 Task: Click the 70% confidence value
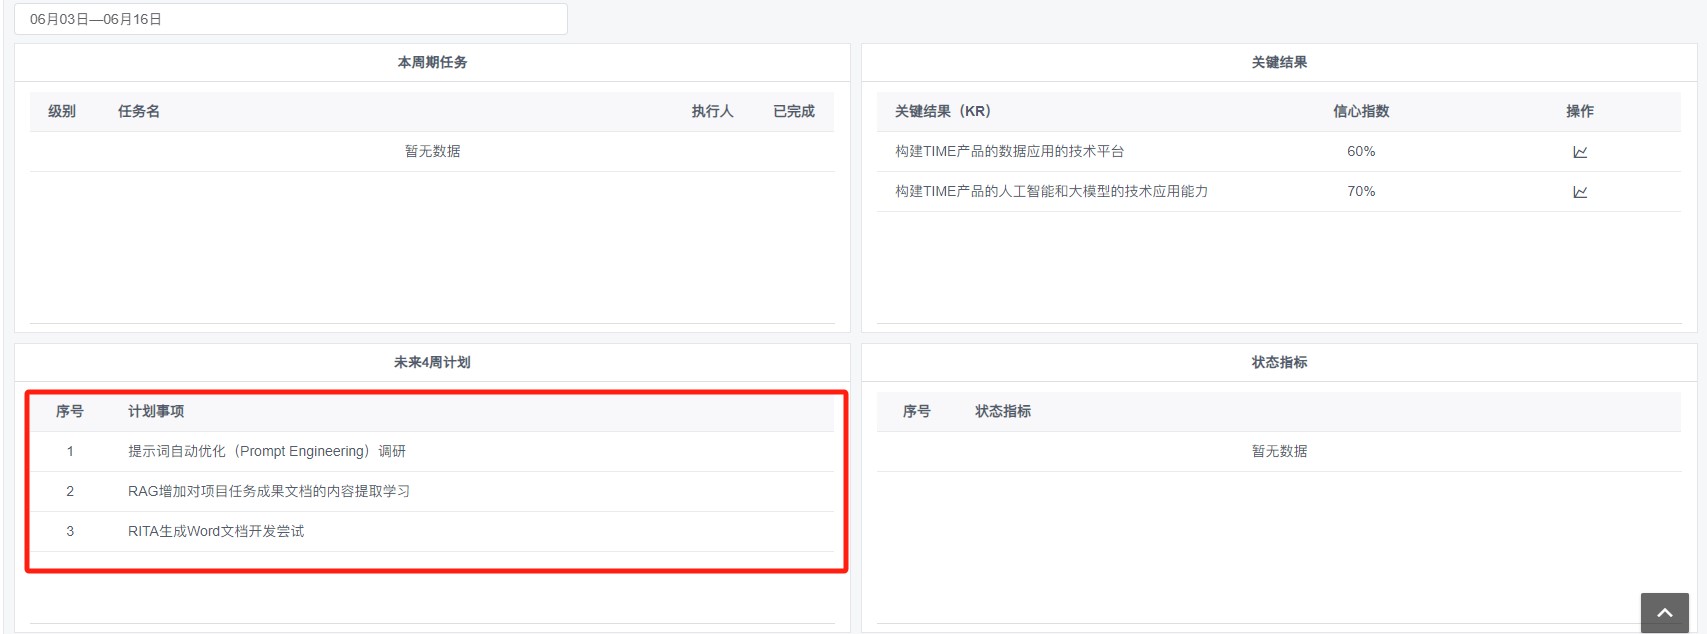coord(1361,191)
